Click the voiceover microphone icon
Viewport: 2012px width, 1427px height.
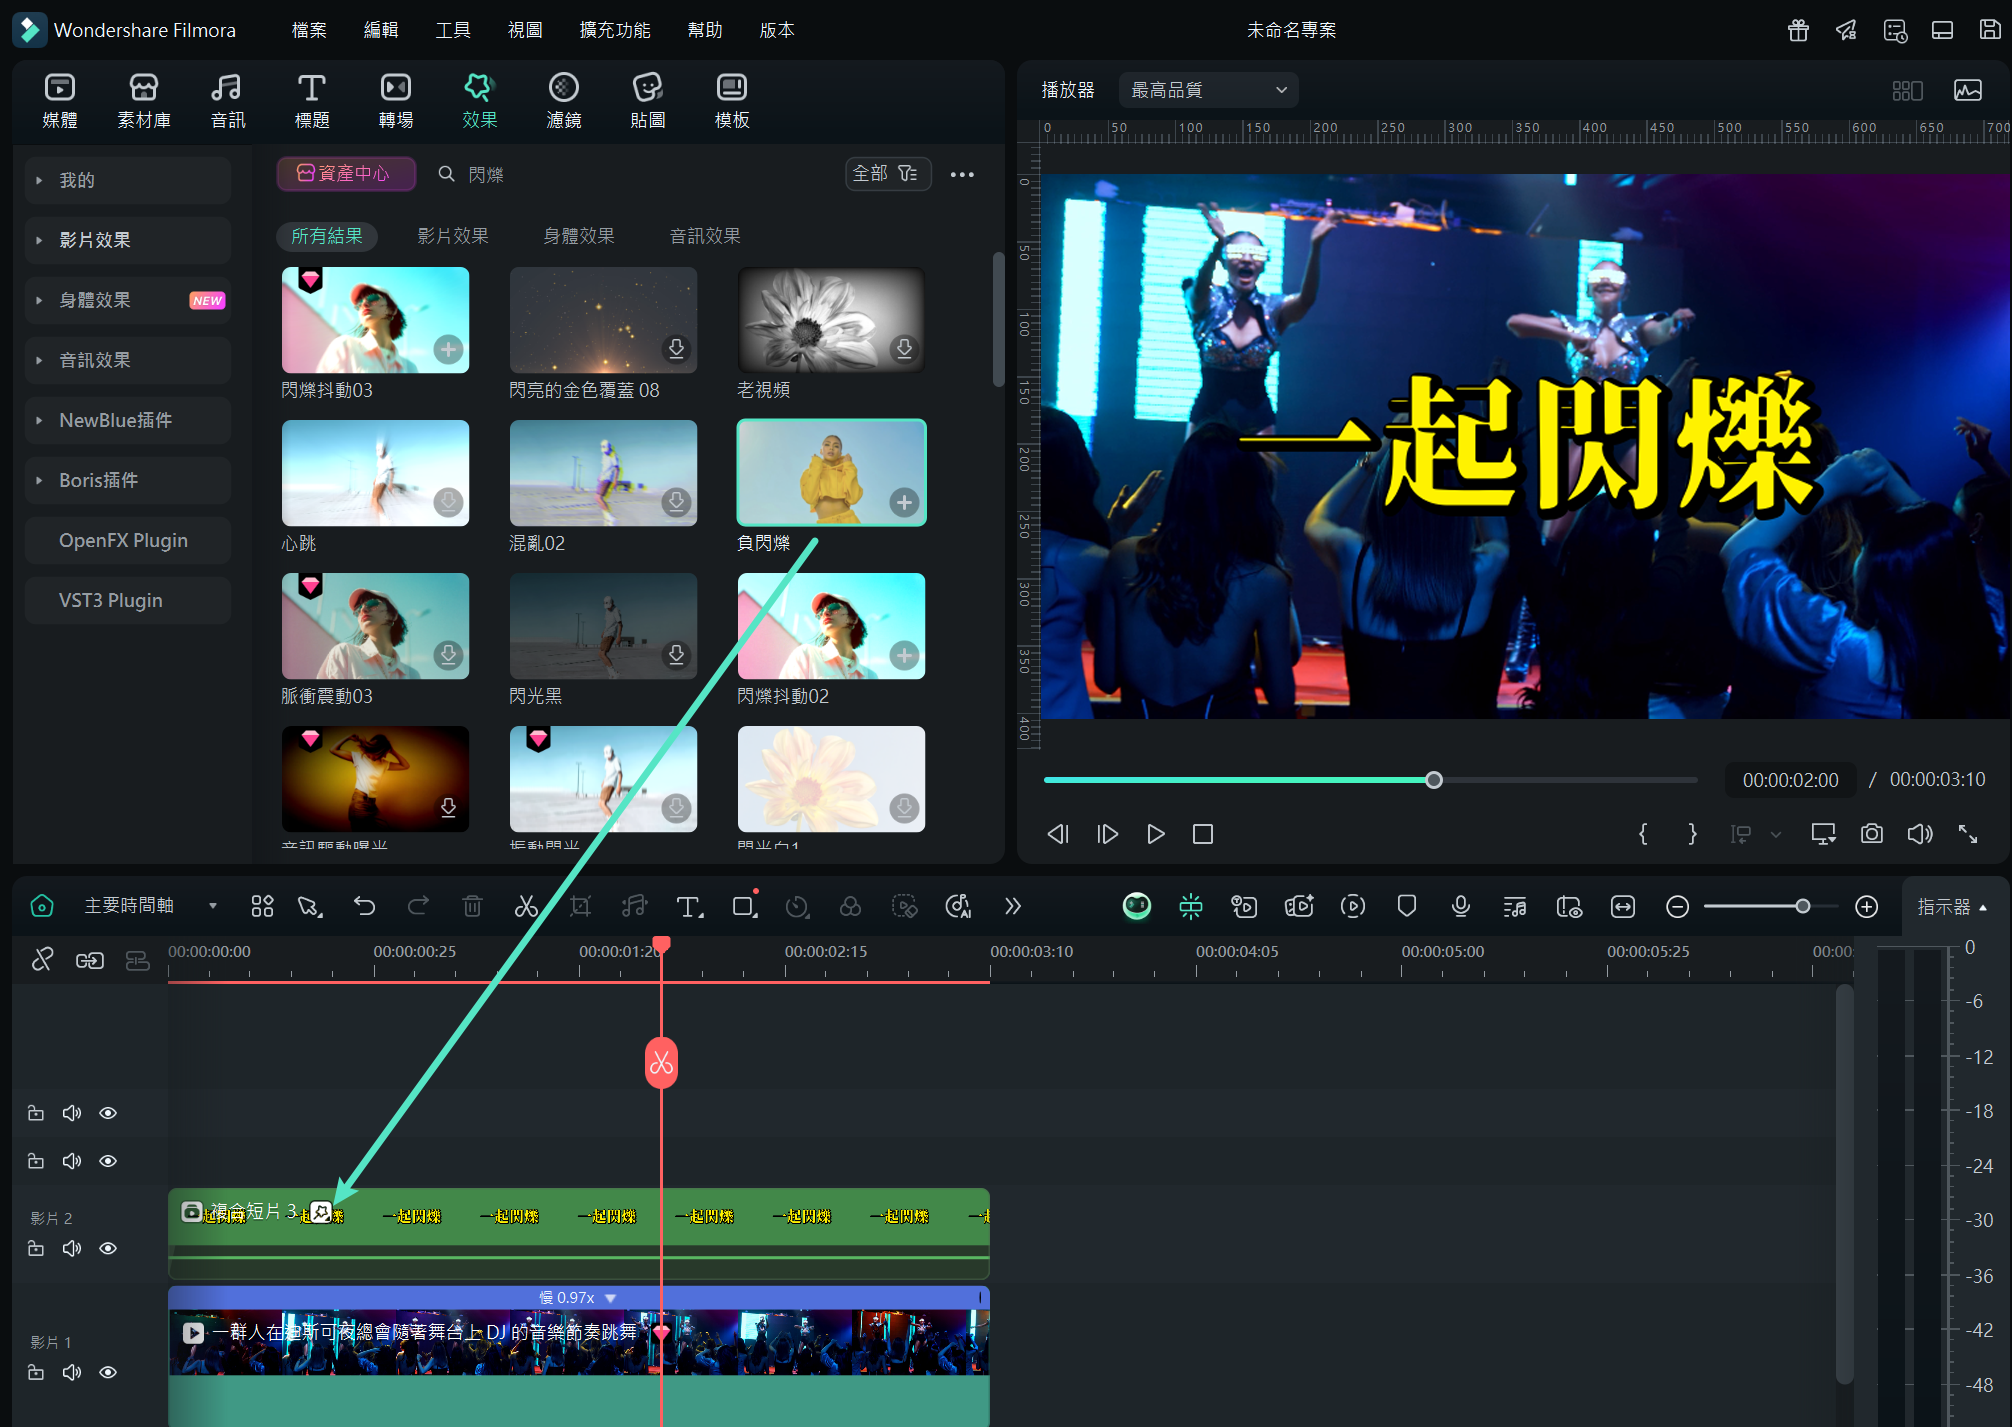coord(1460,906)
